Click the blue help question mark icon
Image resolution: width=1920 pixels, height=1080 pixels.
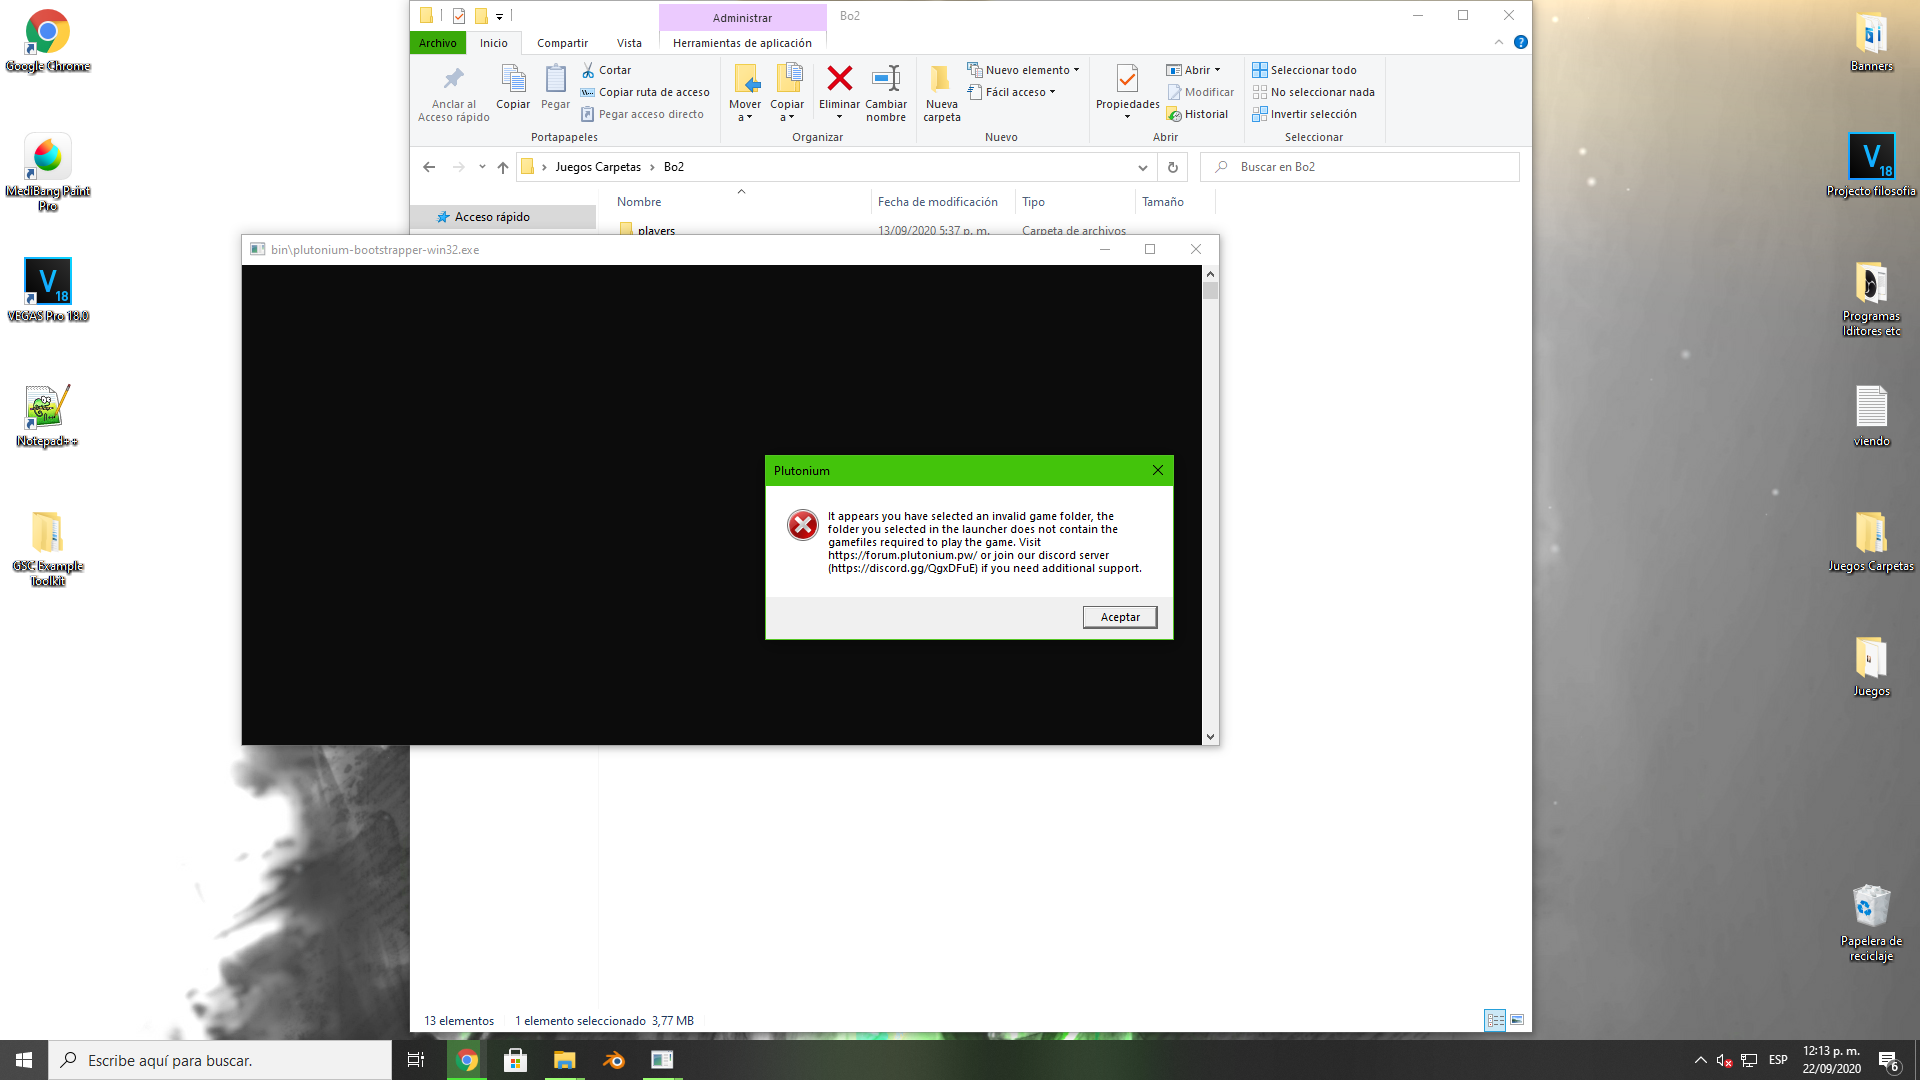point(1520,42)
